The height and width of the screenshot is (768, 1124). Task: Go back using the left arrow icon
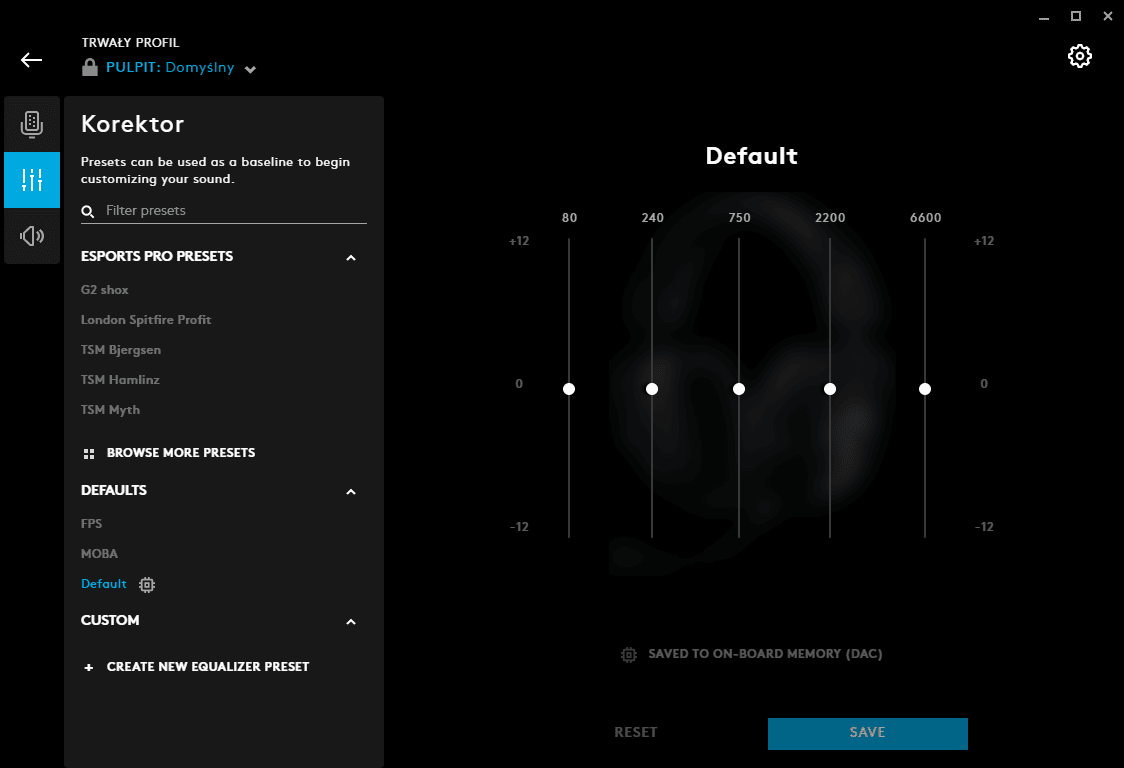[x=32, y=60]
